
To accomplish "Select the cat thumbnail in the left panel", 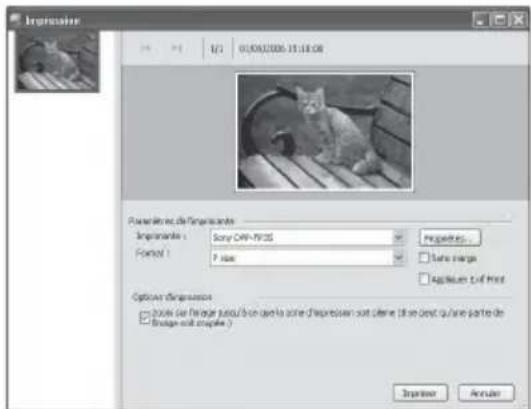I will coord(57,62).
